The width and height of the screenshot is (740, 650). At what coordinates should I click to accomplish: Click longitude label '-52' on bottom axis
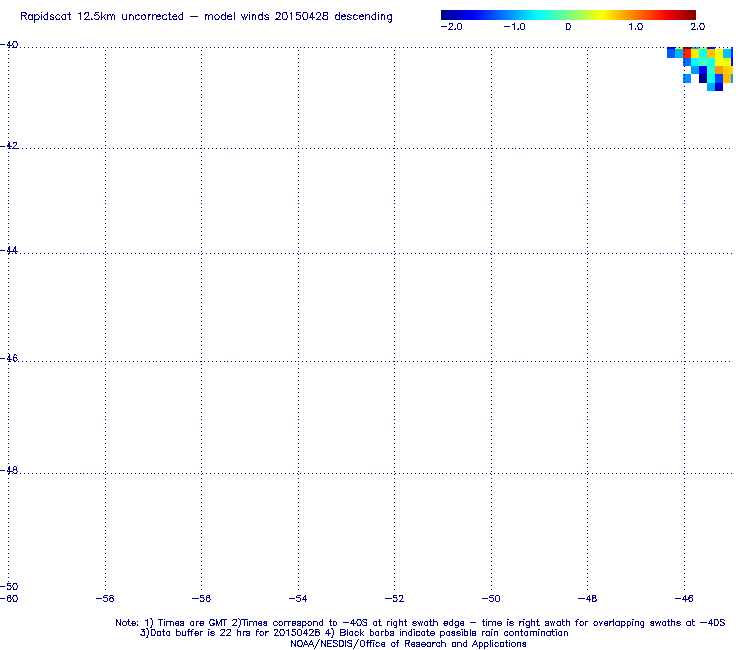point(395,599)
